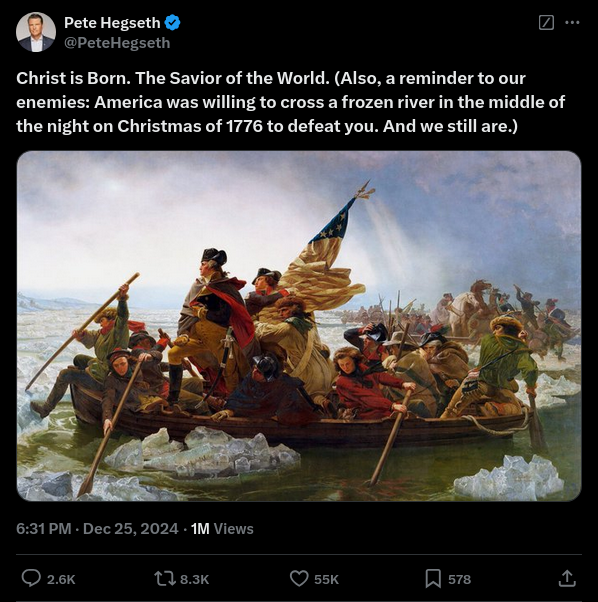
Task: Click the 8.3K reposts count
Action: 195,579
